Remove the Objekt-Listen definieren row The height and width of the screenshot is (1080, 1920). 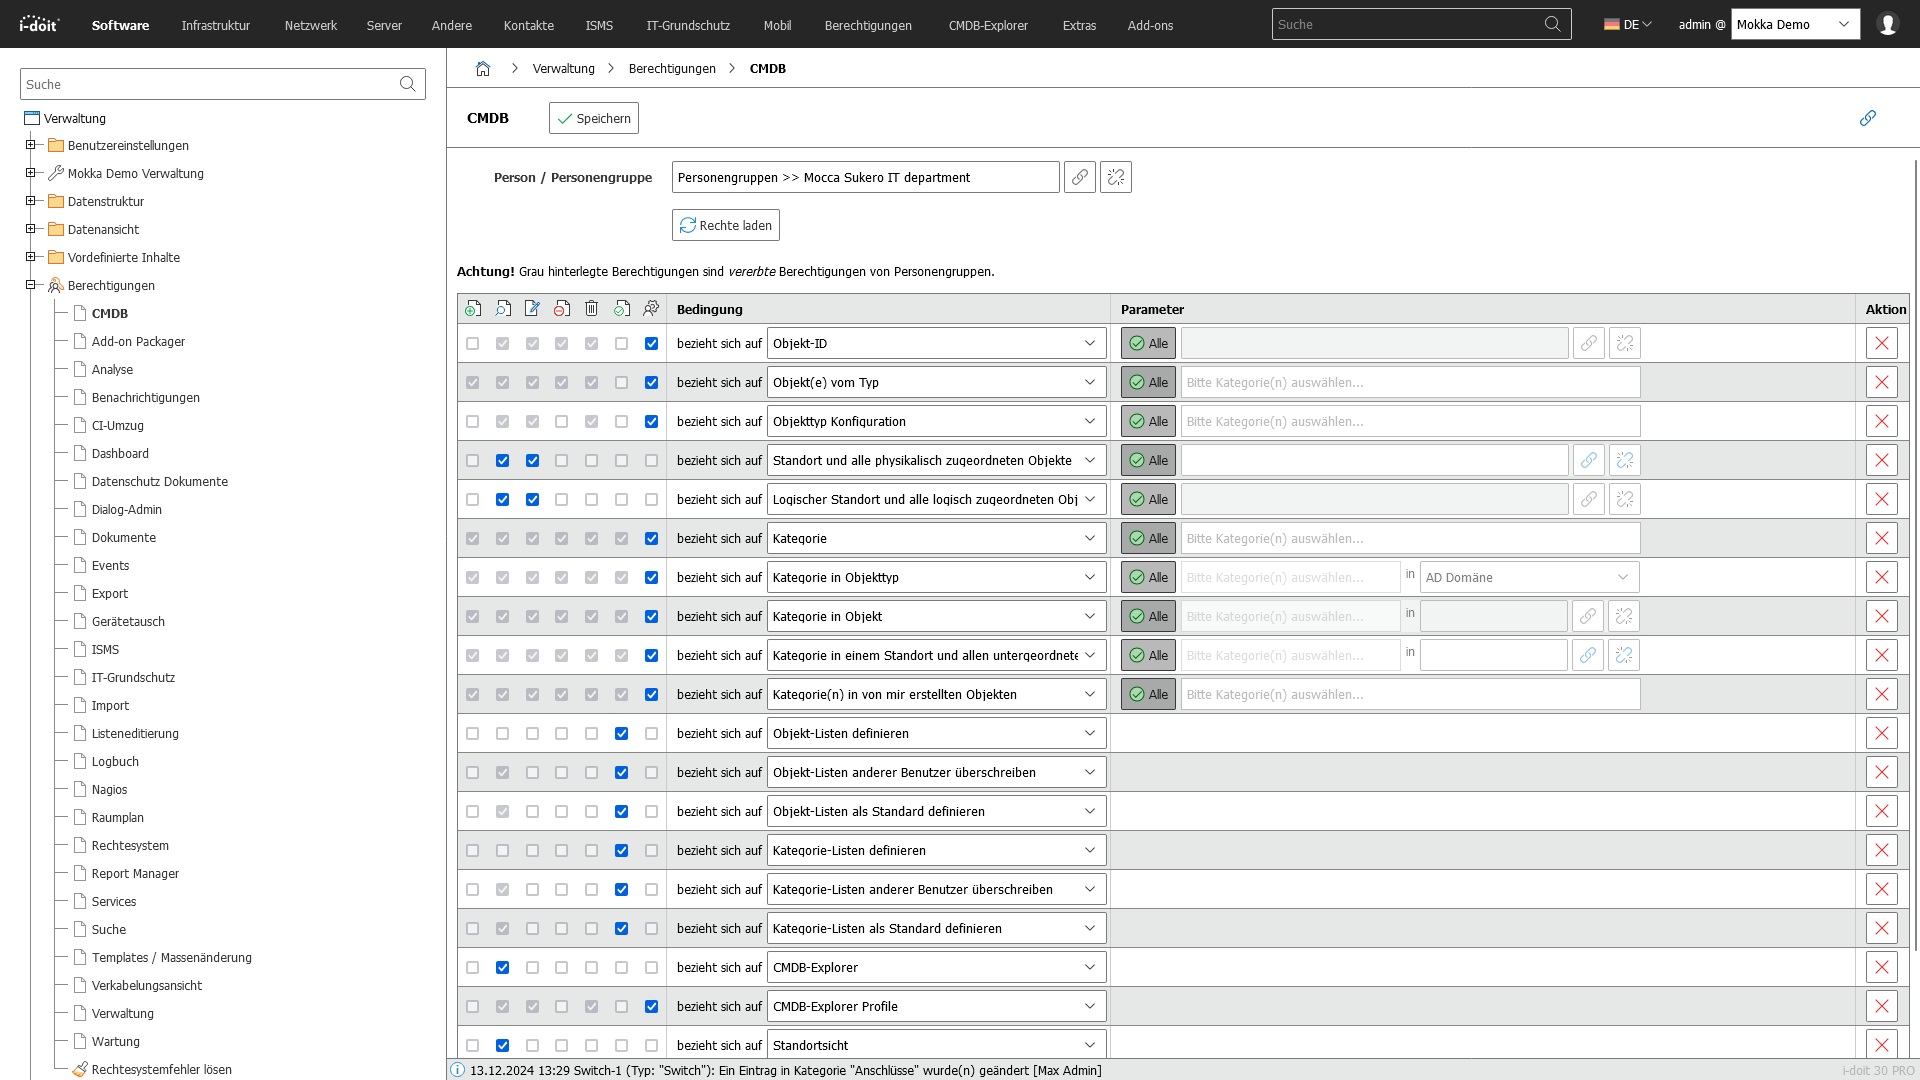pos(1882,733)
